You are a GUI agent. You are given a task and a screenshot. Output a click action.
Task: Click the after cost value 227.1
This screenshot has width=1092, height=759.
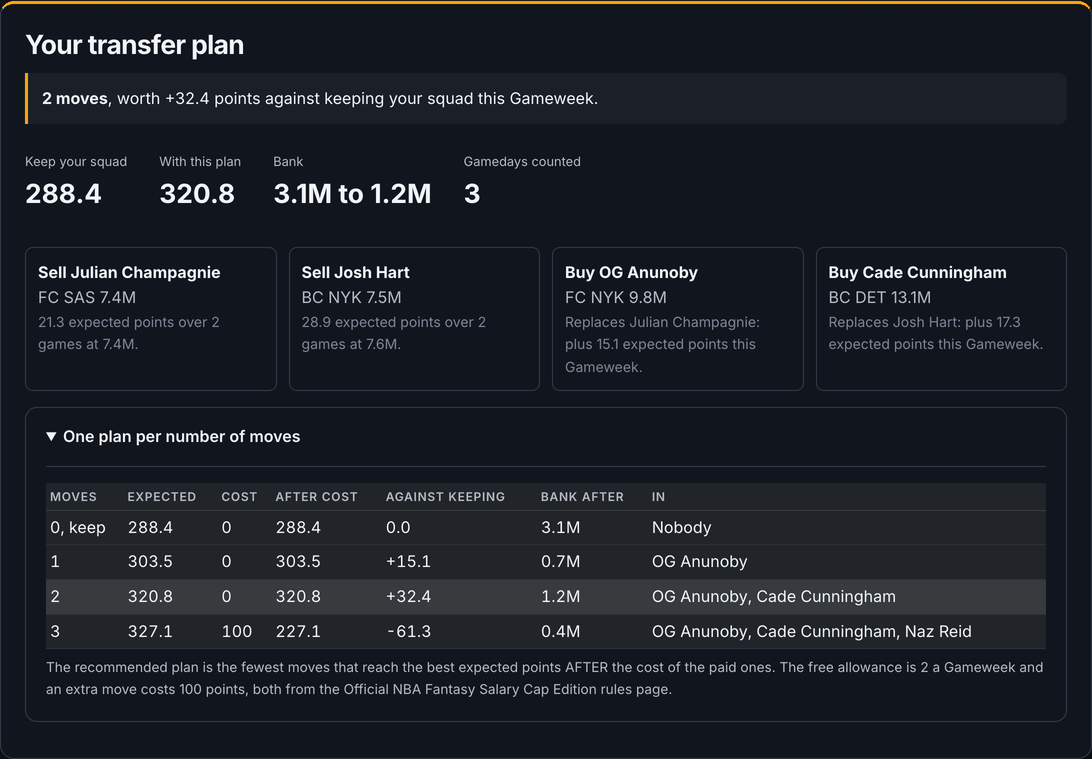click(x=298, y=631)
